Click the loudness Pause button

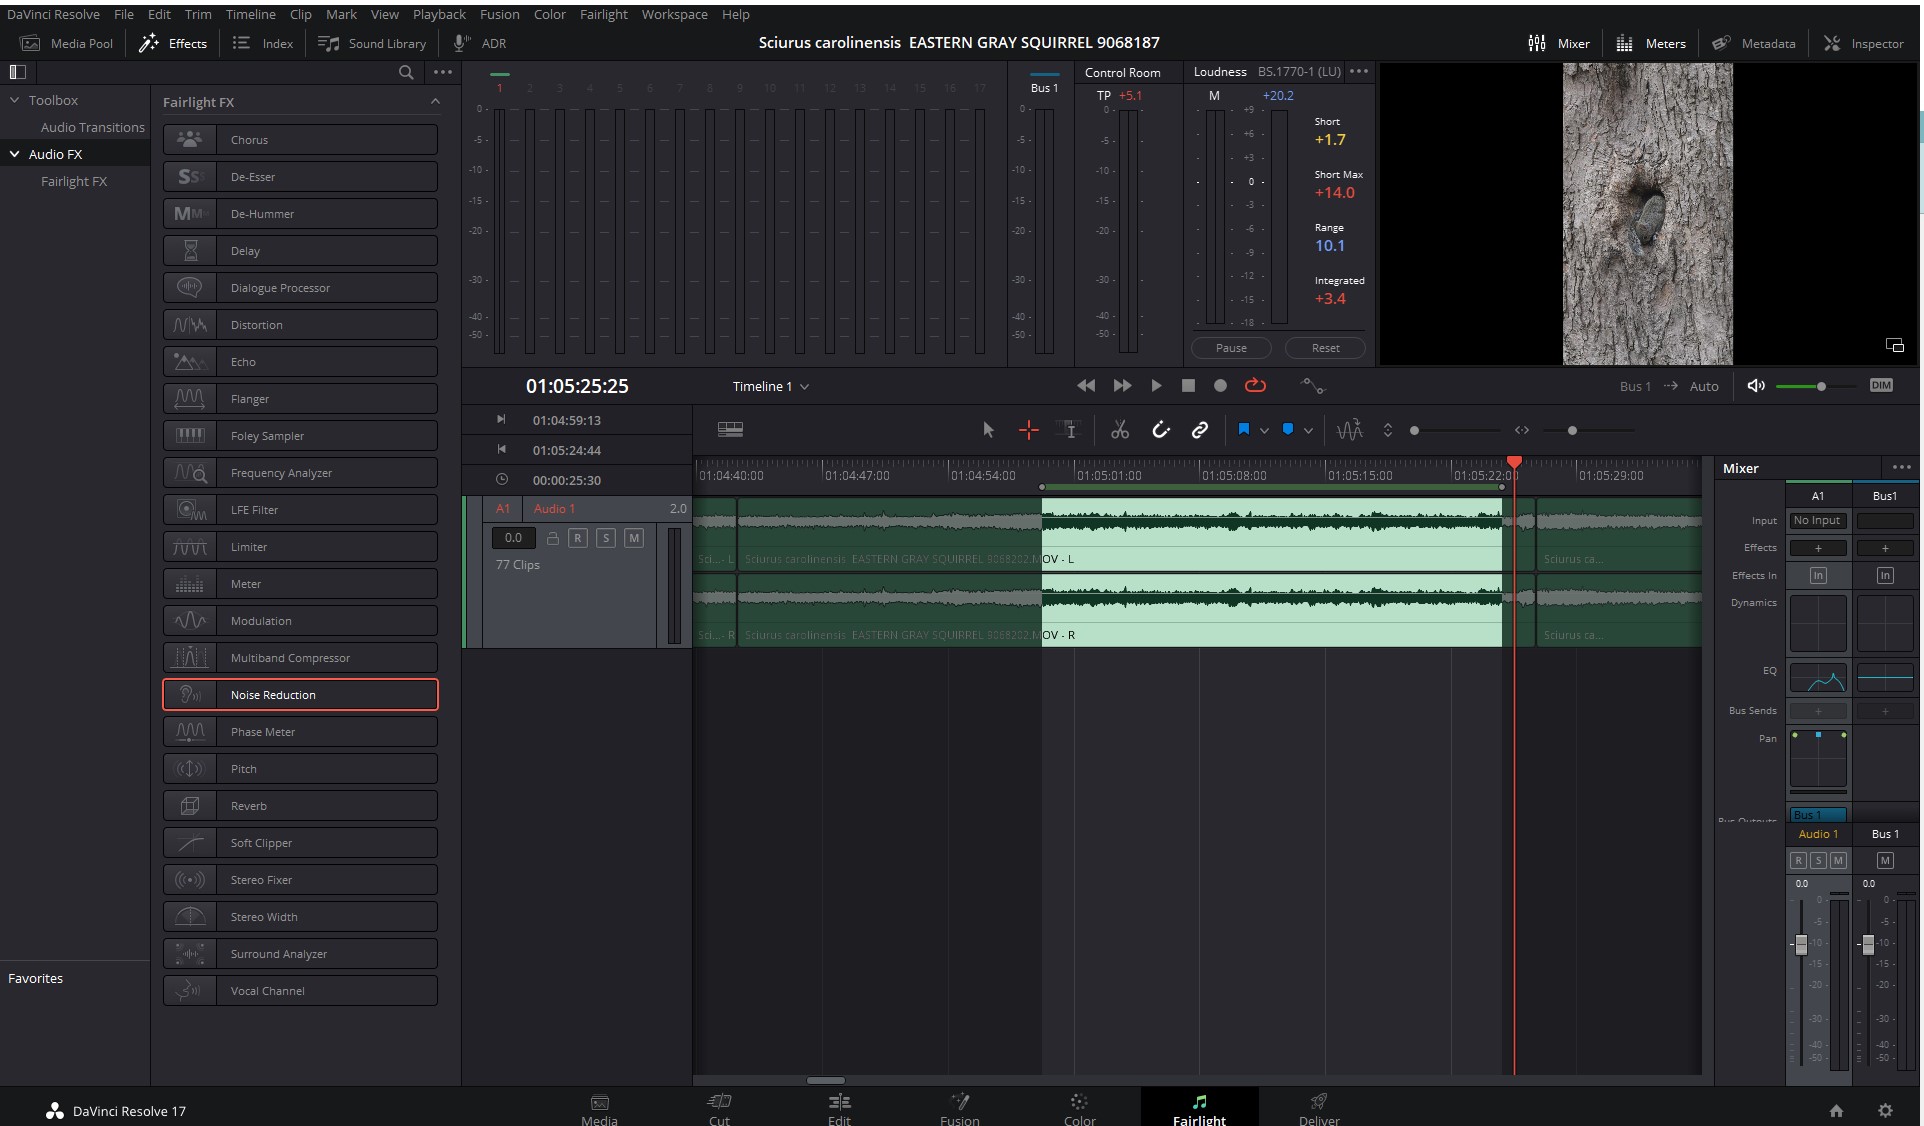point(1231,348)
